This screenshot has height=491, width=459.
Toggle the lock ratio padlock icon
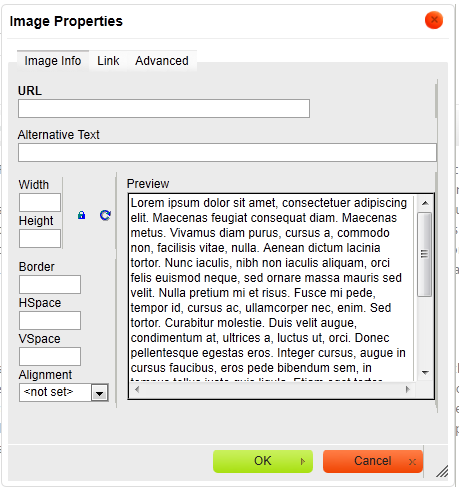coord(81,215)
